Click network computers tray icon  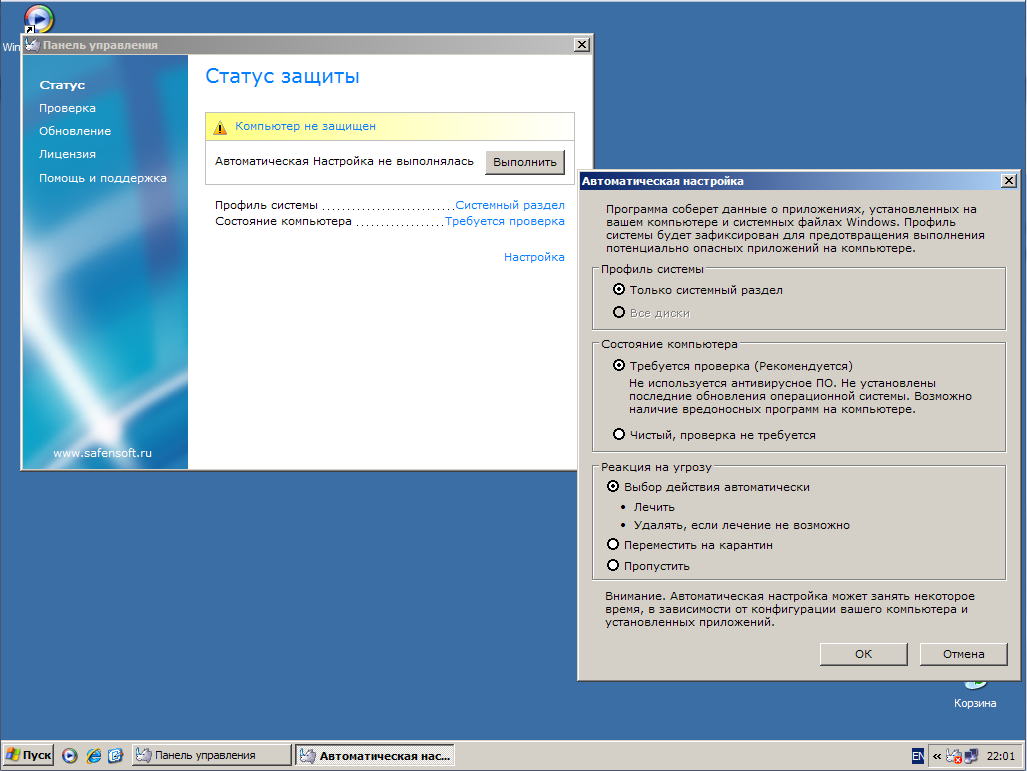tap(971, 756)
